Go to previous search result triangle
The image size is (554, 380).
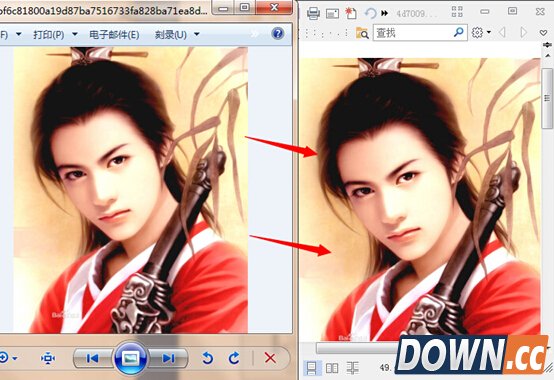pos(502,32)
